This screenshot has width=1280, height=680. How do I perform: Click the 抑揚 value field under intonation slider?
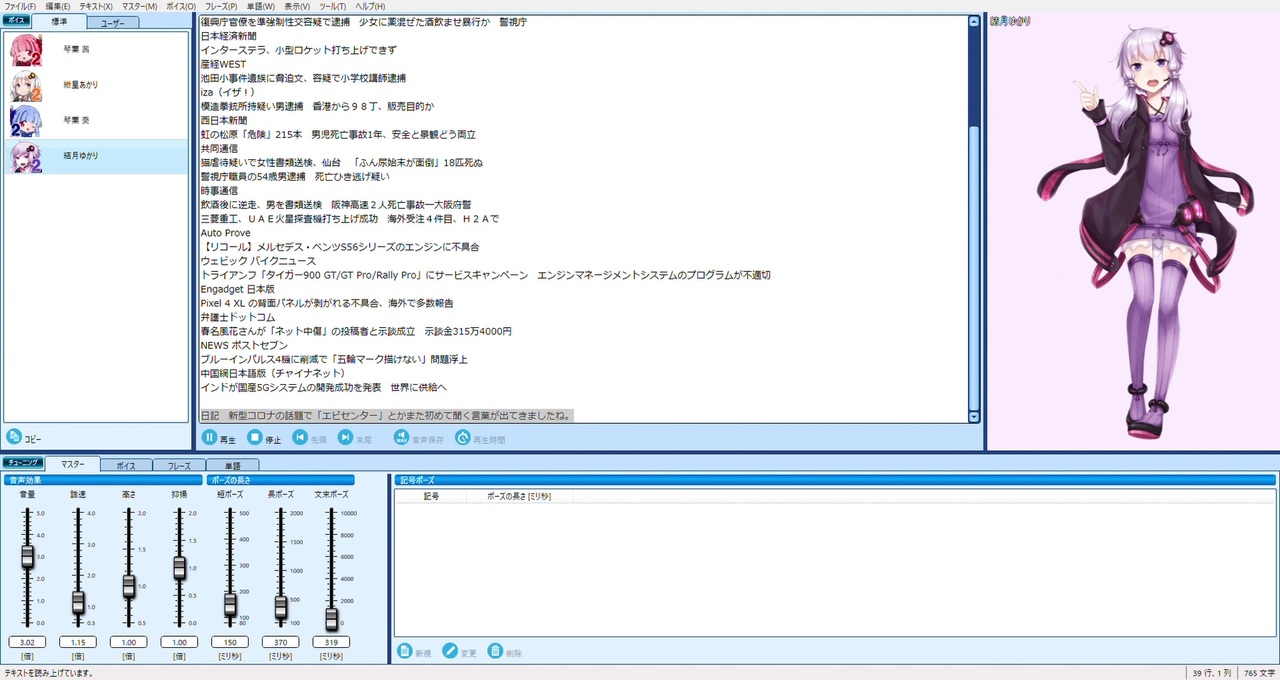coord(179,642)
